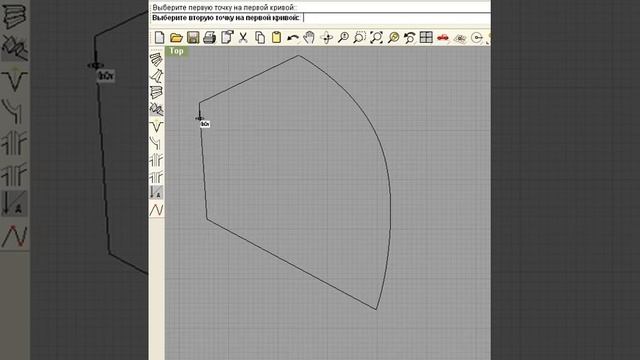640x360 pixels.
Task: Undo view change with the magnifier-arrow icon
Action: tap(409, 38)
